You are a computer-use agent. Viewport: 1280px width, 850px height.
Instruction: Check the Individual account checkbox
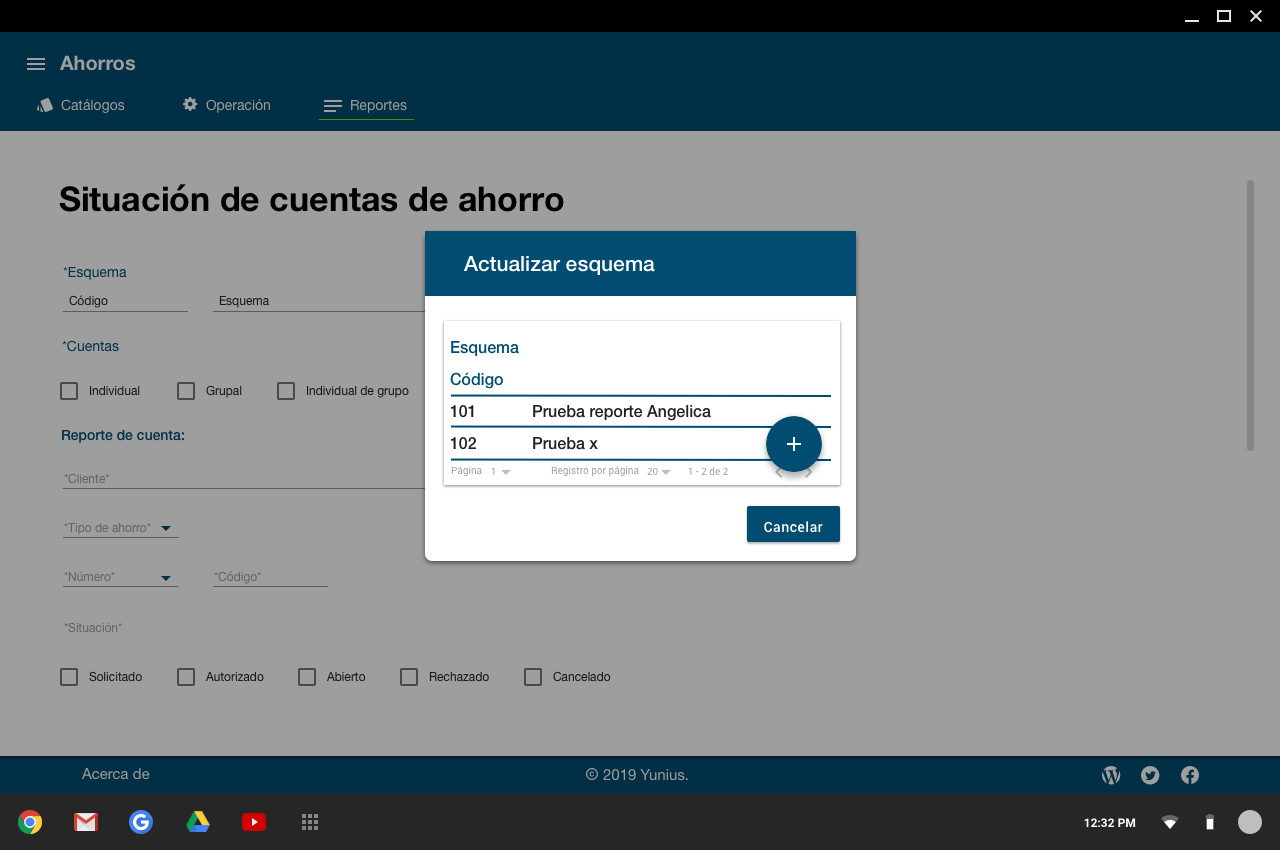(x=69, y=391)
